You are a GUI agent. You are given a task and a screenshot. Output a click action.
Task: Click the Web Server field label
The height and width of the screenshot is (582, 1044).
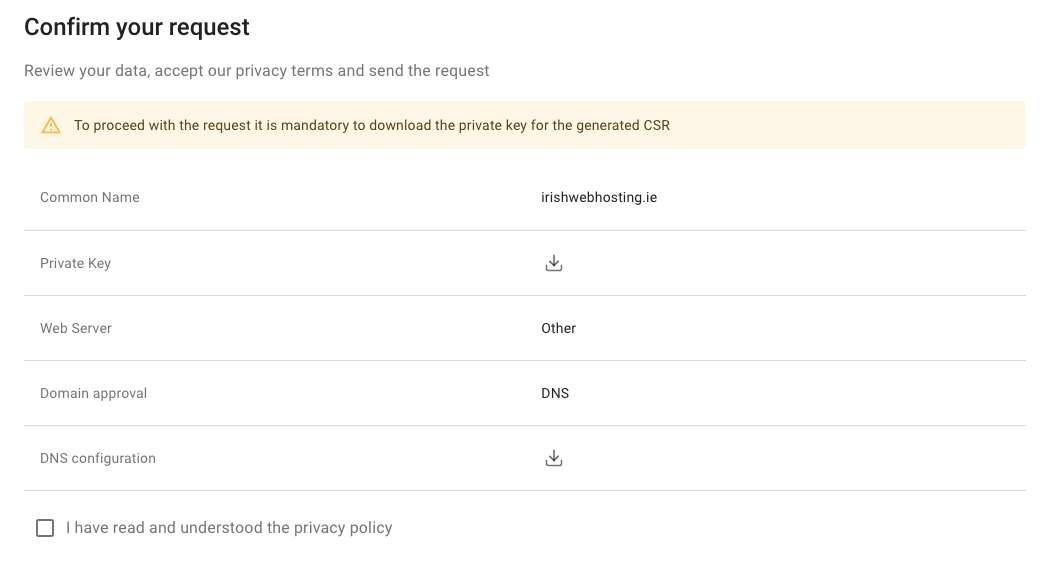click(76, 328)
